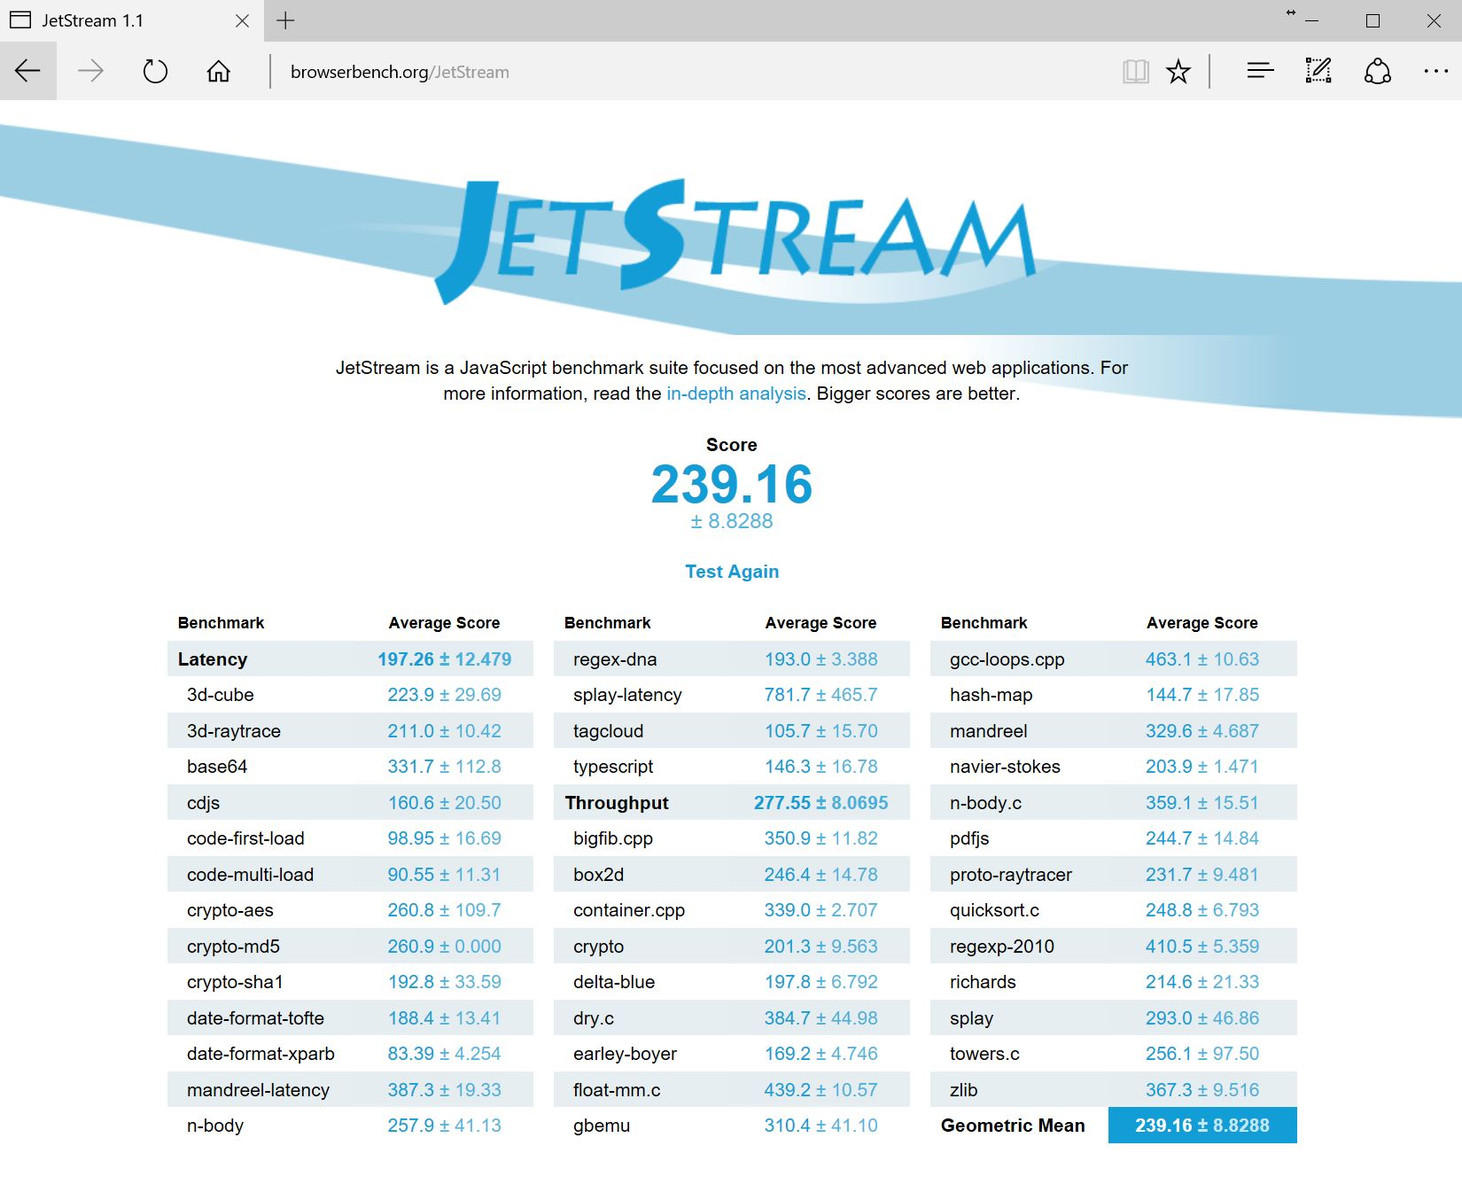Click date-format-tofte benchmark name
Image resolution: width=1462 pixels, height=1200 pixels.
tap(255, 1018)
